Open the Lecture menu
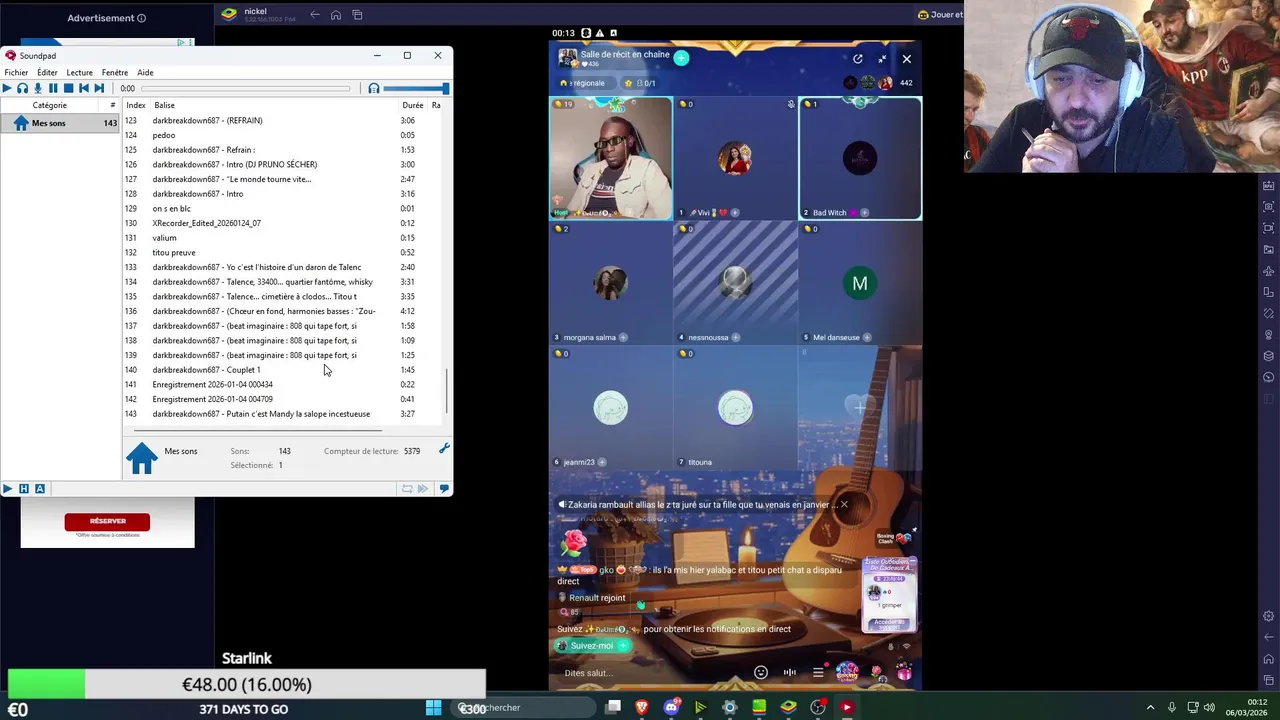 click(80, 72)
